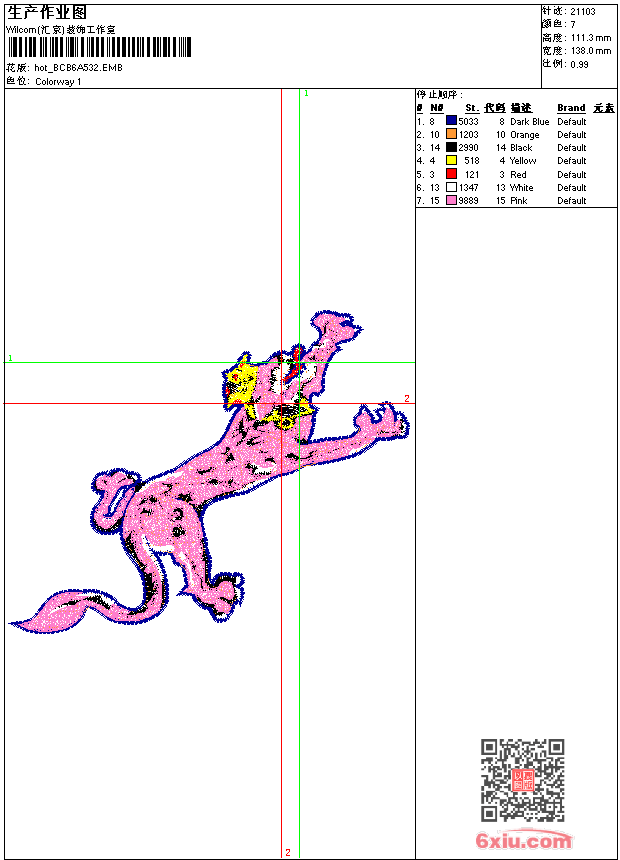The height and width of the screenshot is (860, 620).
Task: Click the White color swatch
Action: [x=452, y=187]
